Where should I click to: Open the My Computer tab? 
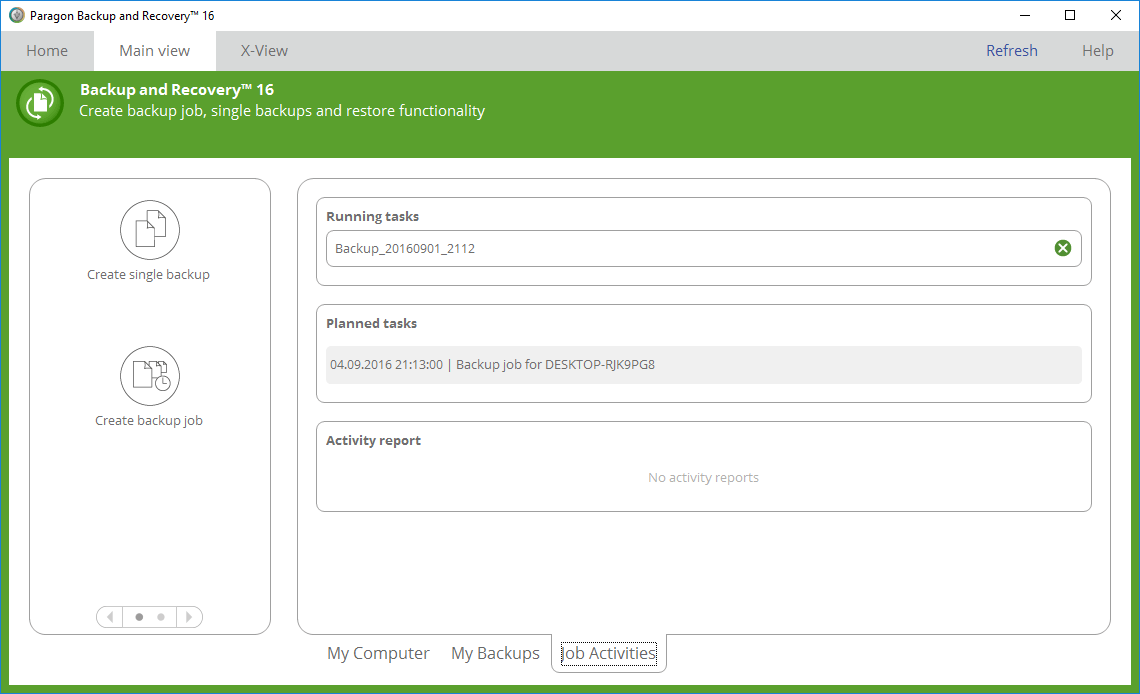click(x=378, y=653)
